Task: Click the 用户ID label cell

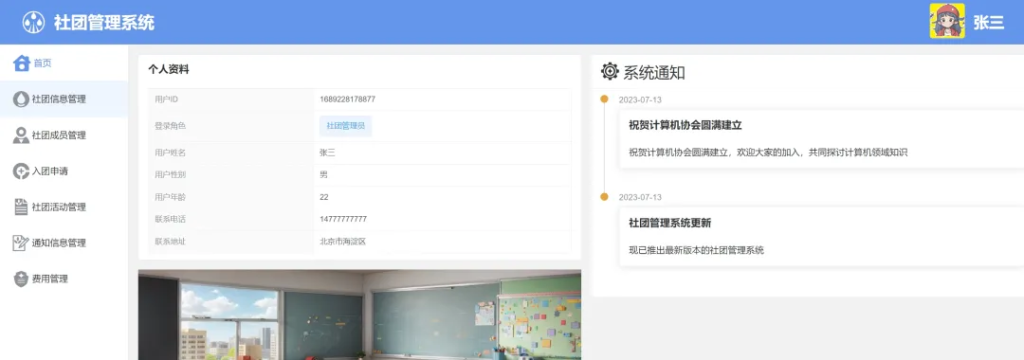Action: (231, 99)
